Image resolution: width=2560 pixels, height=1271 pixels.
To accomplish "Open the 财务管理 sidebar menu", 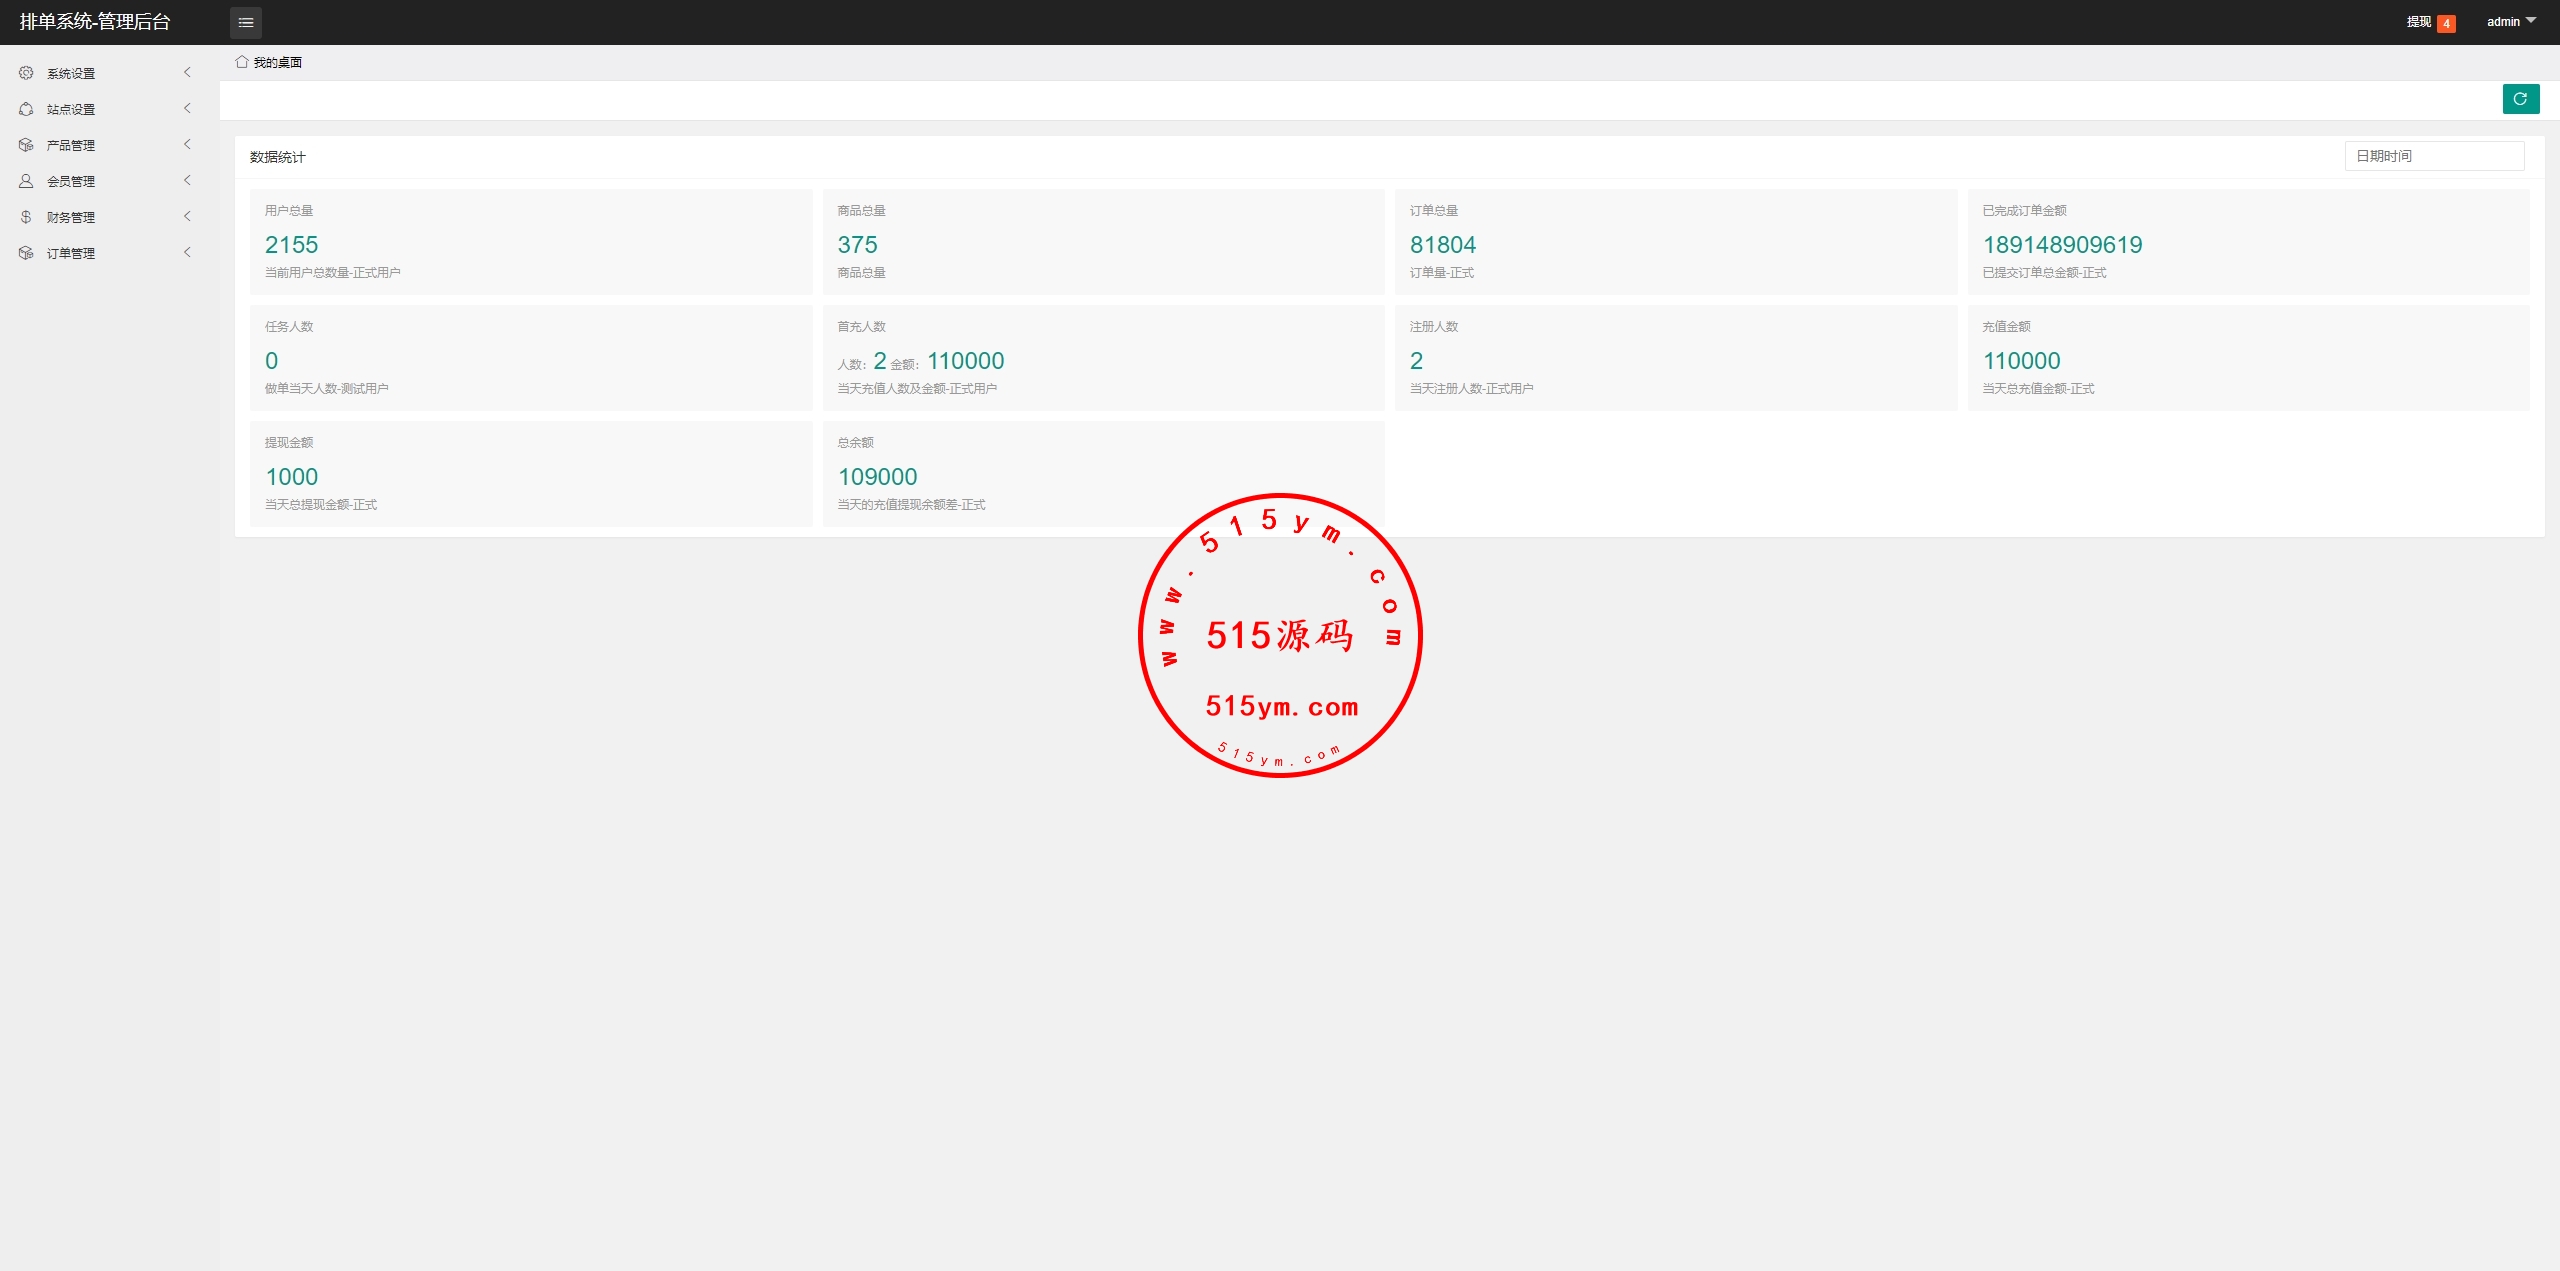I will coord(71,217).
